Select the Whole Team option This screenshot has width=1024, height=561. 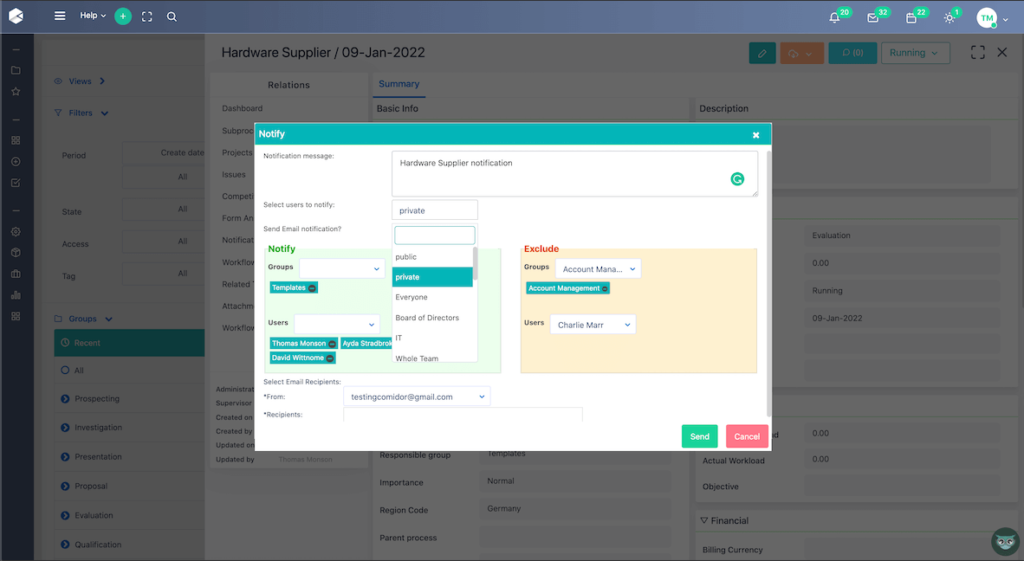[432, 357]
